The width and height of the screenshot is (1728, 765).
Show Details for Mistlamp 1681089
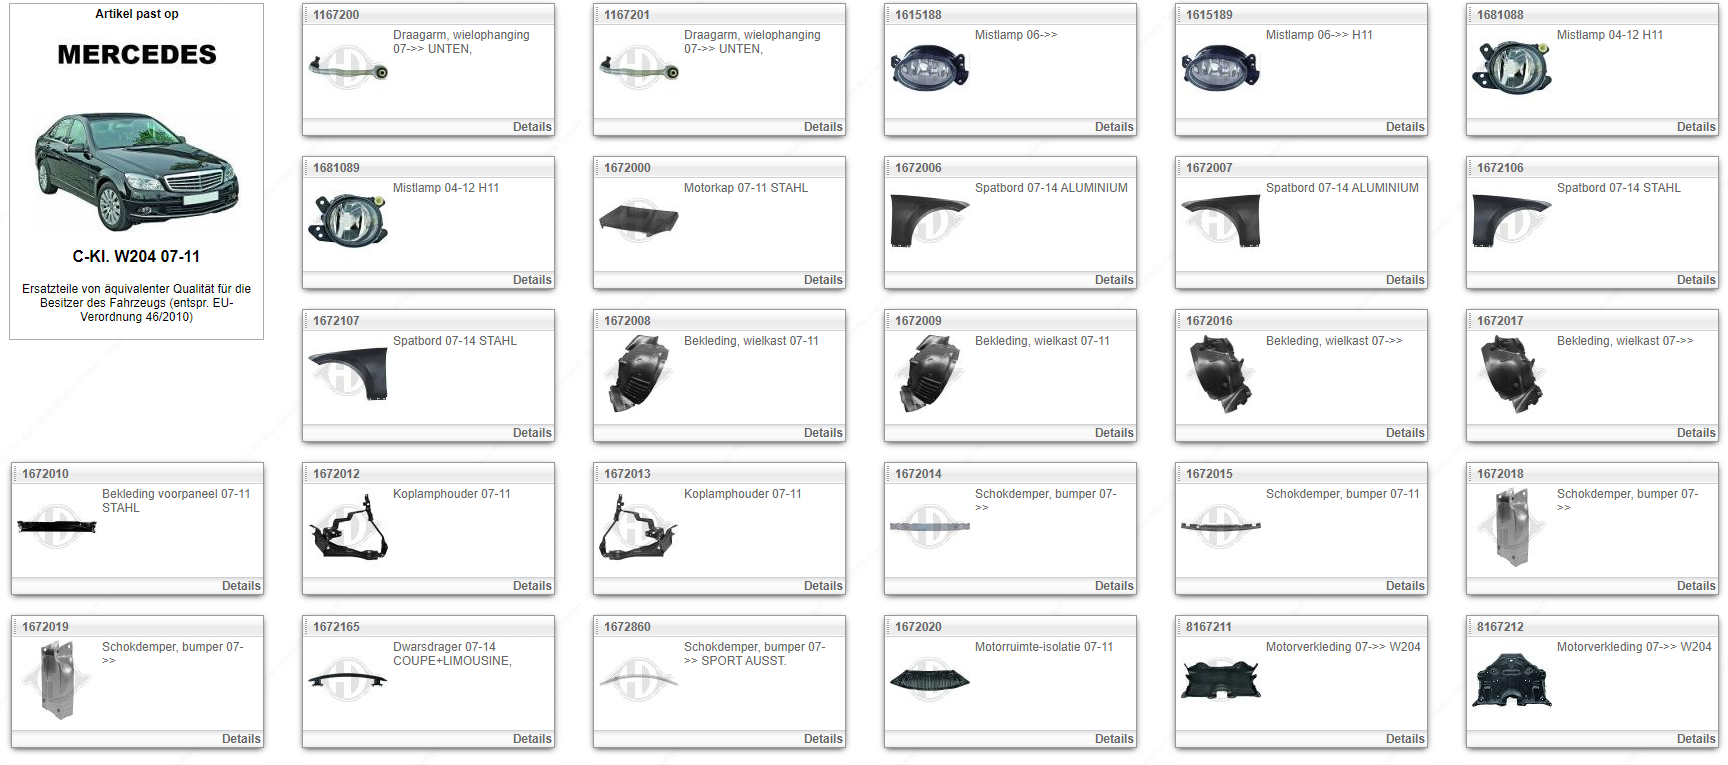click(532, 280)
